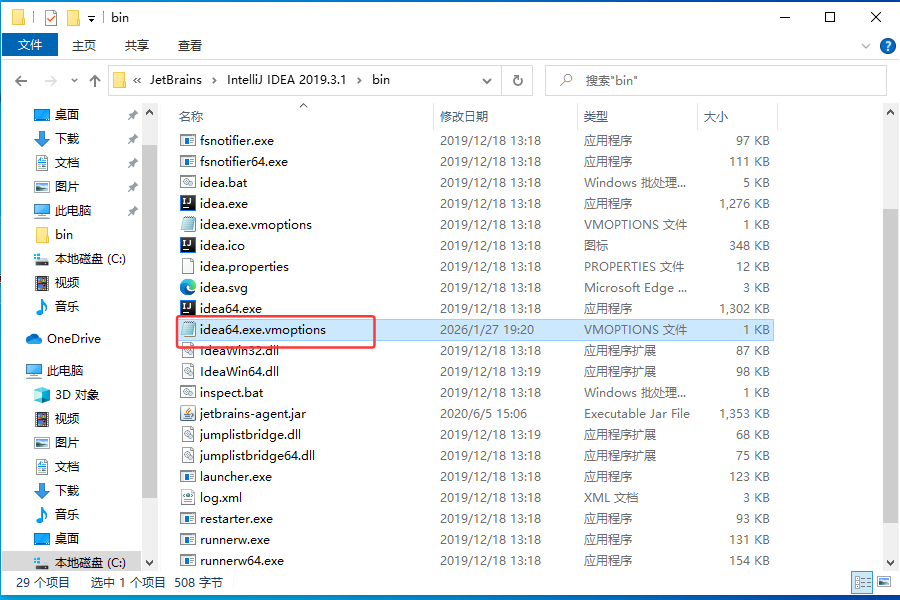Switch to large icons view layout

[x=885, y=583]
